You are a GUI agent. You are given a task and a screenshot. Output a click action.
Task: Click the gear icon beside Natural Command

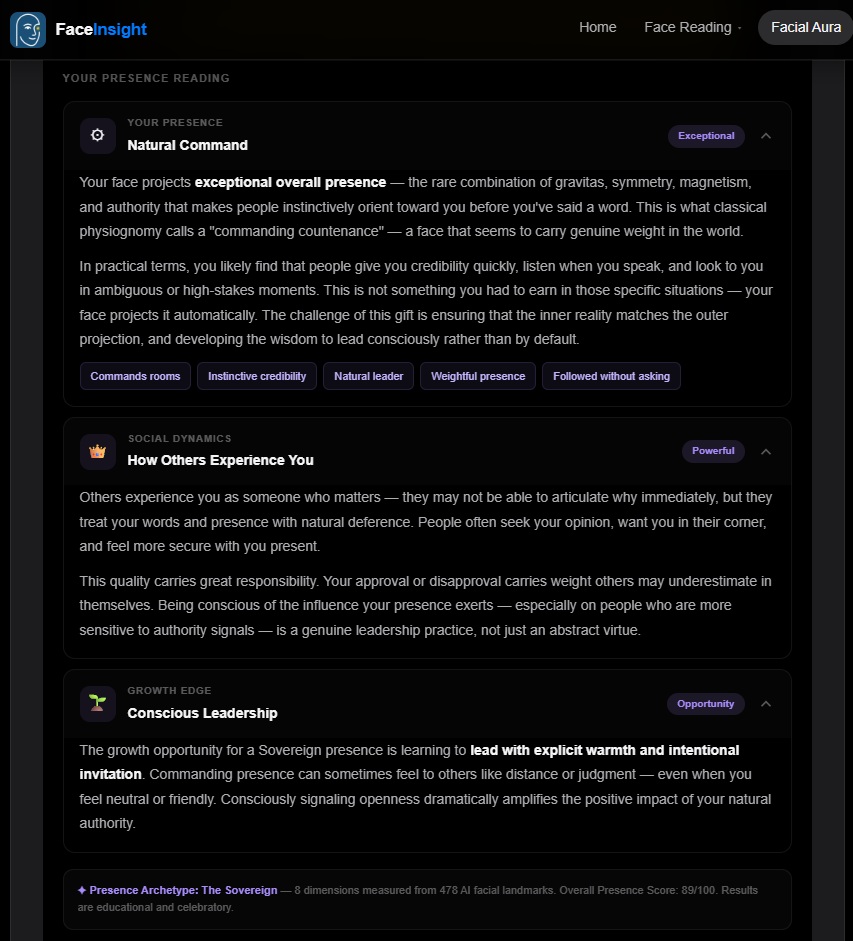coord(97,136)
